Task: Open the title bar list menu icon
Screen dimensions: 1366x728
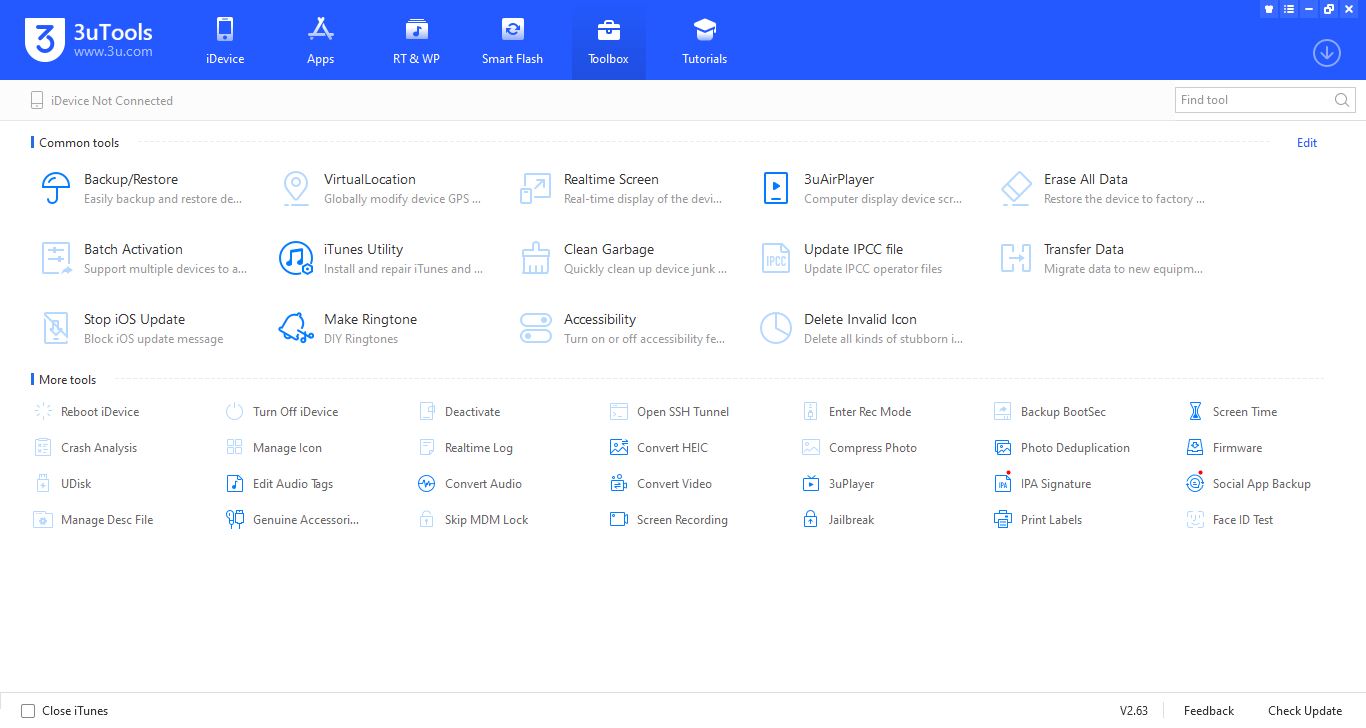Action: [x=1289, y=9]
